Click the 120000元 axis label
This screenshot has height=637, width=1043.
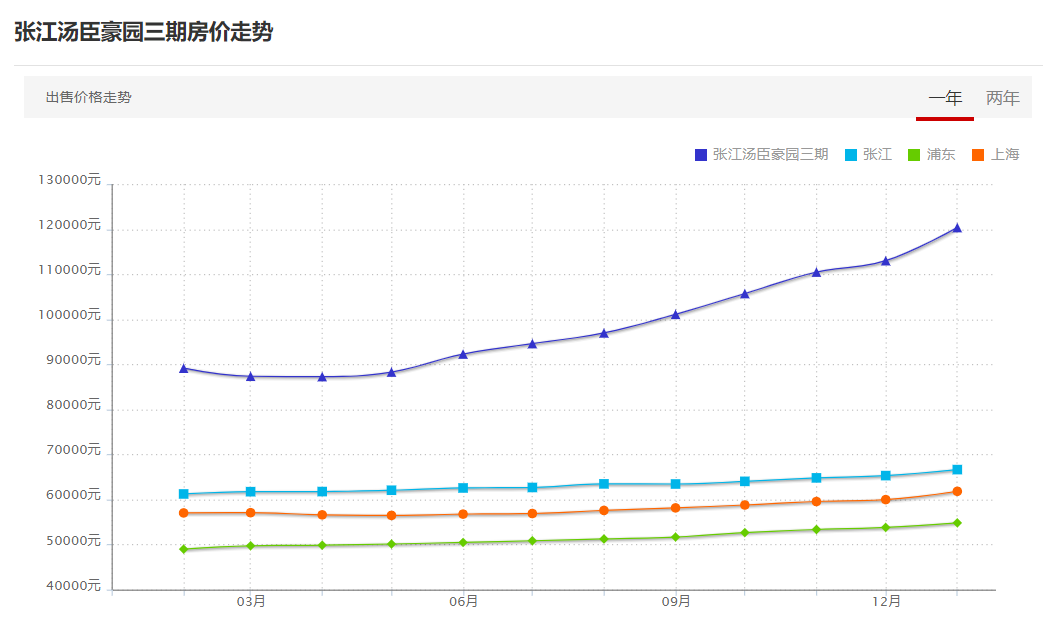tap(69, 225)
